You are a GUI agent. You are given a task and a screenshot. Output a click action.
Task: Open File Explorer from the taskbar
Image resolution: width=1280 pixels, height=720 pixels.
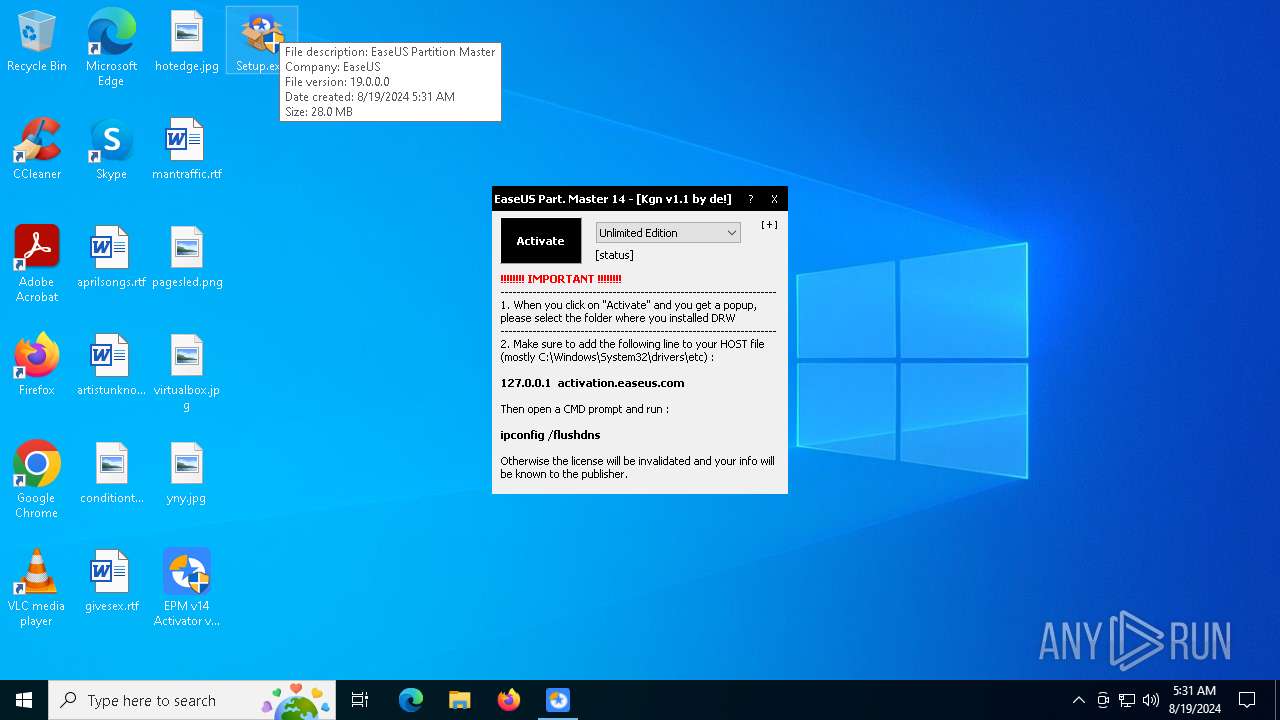click(x=459, y=700)
